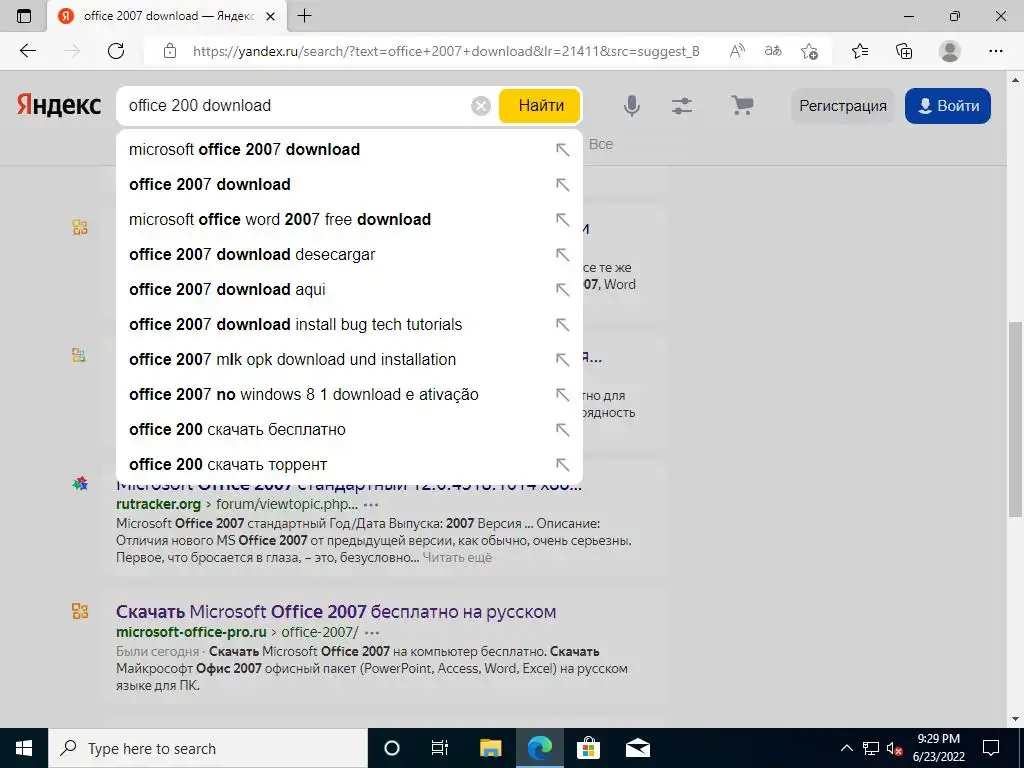Click the Войти login button
Image resolution: width=1024 pixels, height=768 pixels.
click(948, 106)
